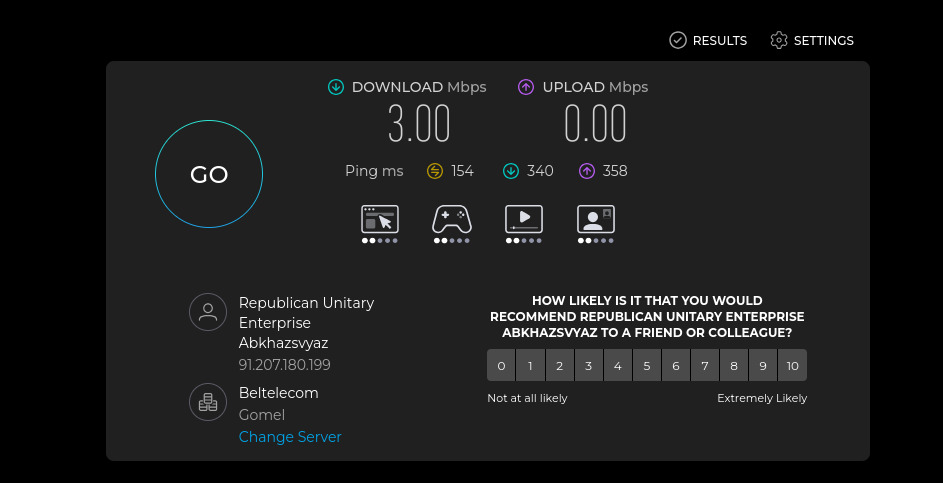Screen dimensions: 943x483
Task: Pick rating 3 in recommendation survey
Action: [x=589, y=366]
